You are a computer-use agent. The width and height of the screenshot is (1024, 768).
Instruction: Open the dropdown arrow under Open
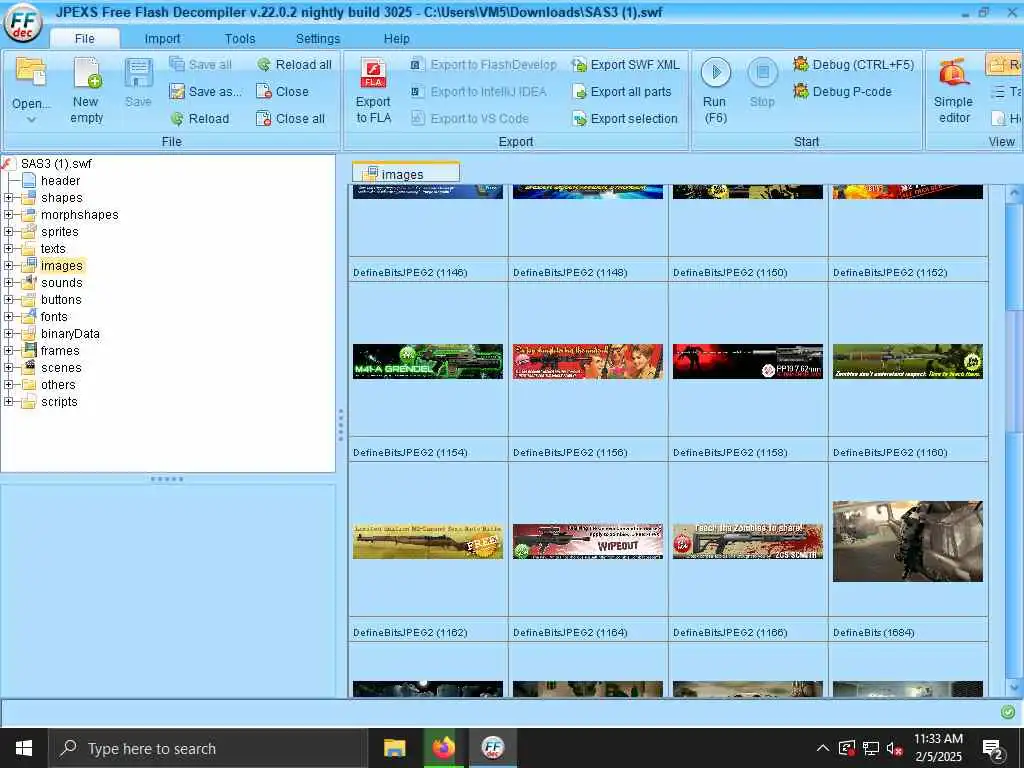(31, 120)
